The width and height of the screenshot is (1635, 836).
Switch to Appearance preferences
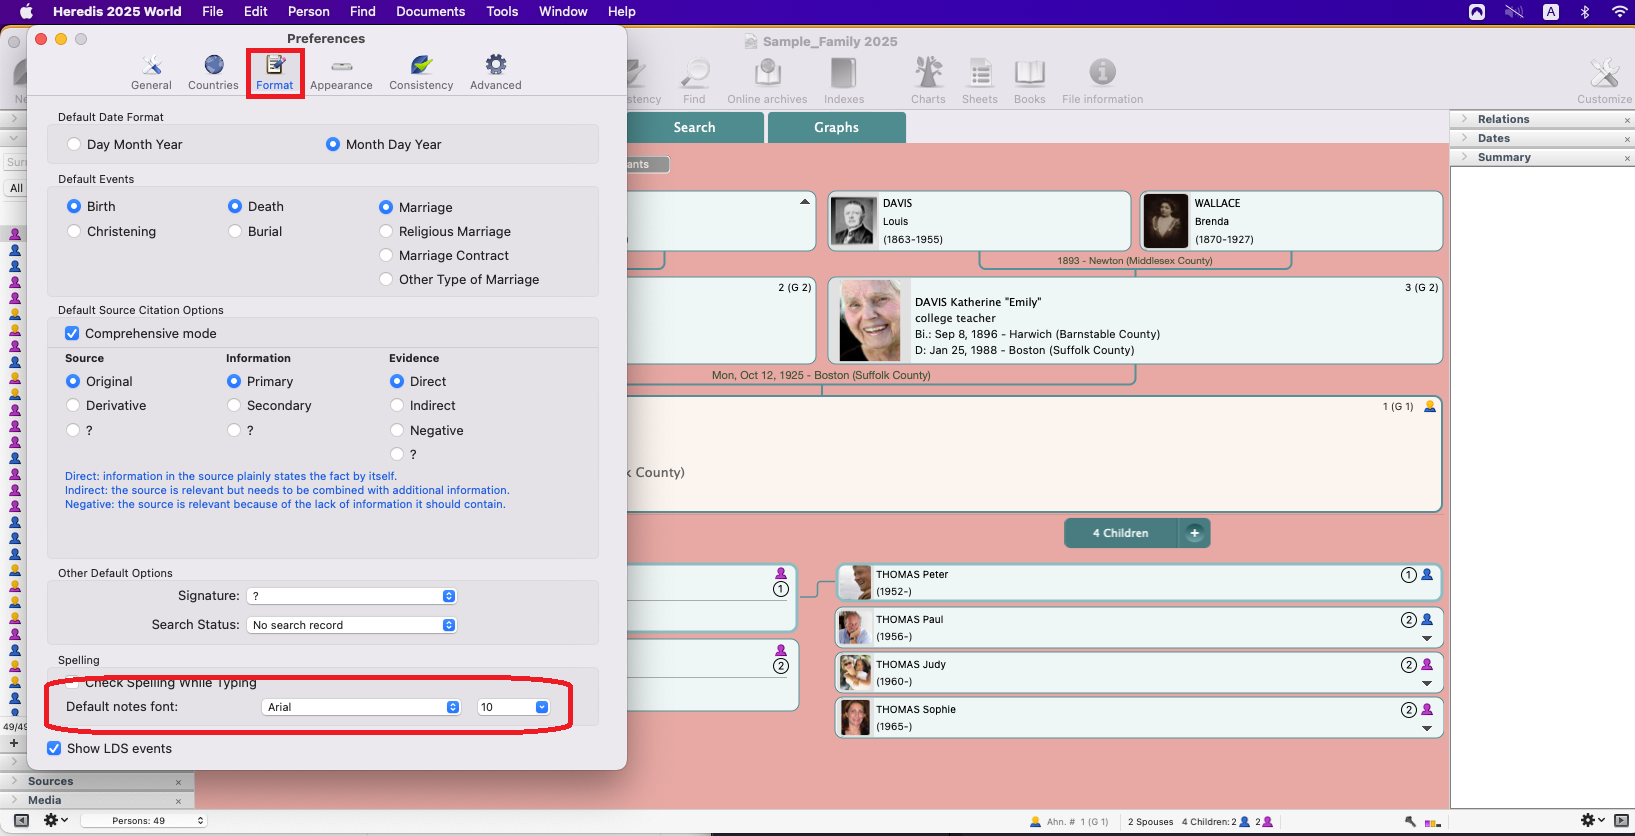click(x=341, y=72)
